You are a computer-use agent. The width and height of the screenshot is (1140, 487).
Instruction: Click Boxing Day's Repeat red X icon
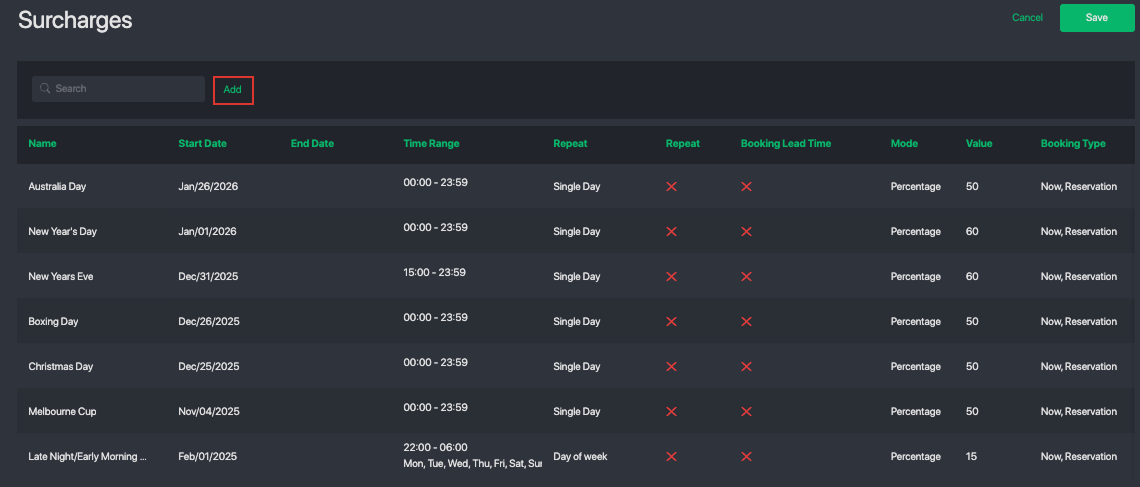pyautogui.click(x=672, y=321)
